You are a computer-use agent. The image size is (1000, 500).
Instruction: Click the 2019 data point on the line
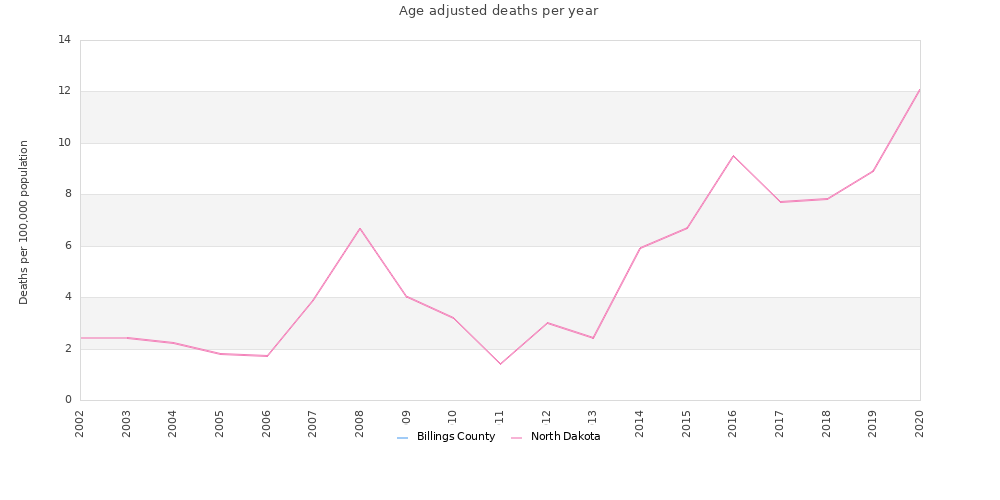click(x=873, y=171)
